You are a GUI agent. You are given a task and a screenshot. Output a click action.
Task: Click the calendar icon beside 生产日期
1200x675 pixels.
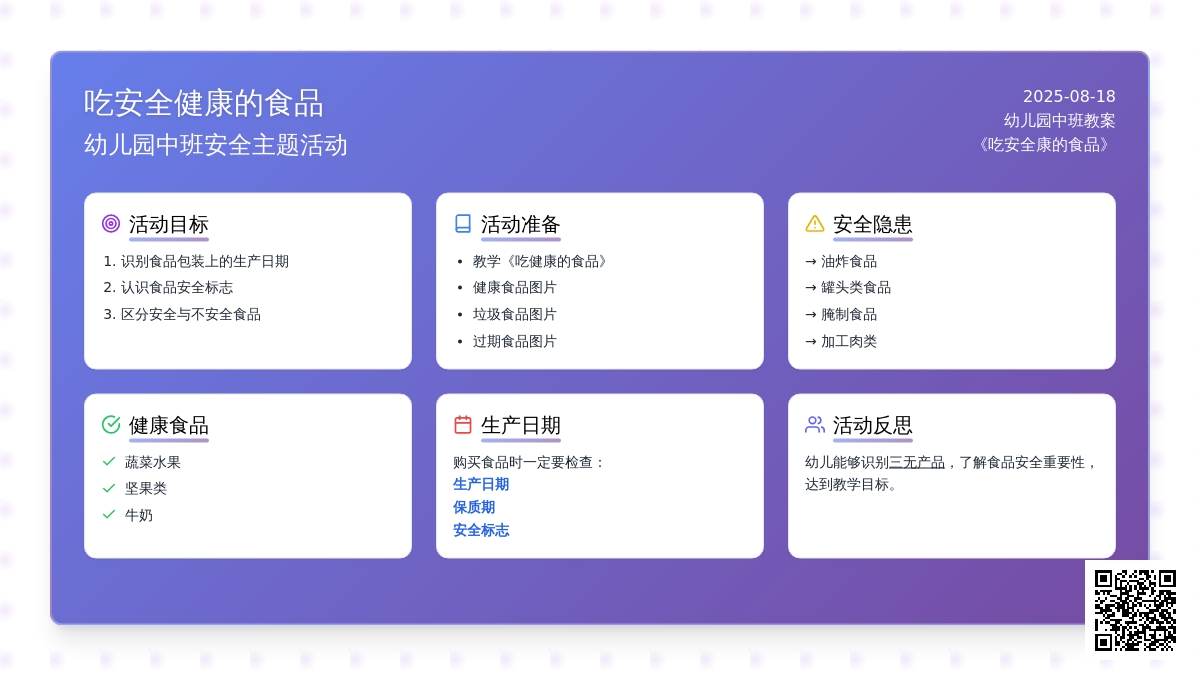[463, 425]
